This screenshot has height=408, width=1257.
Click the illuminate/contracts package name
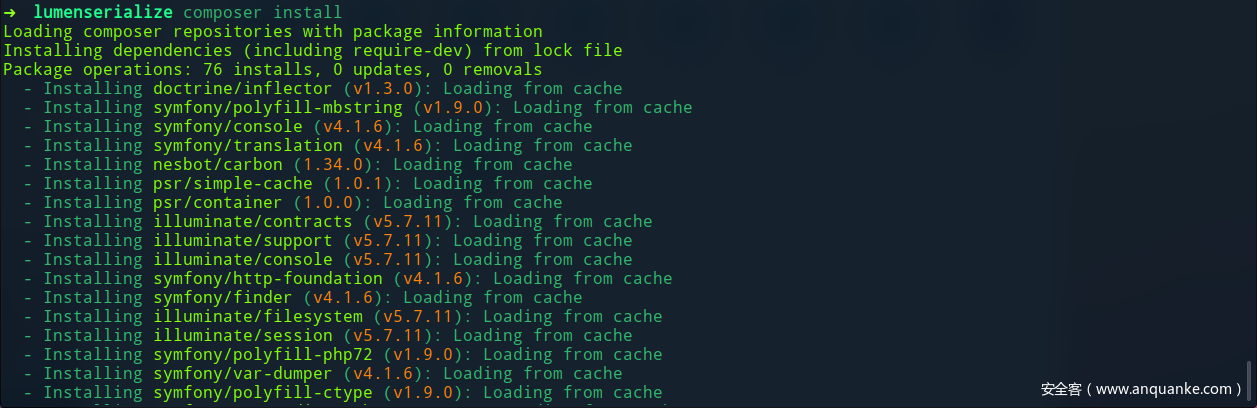252,222
